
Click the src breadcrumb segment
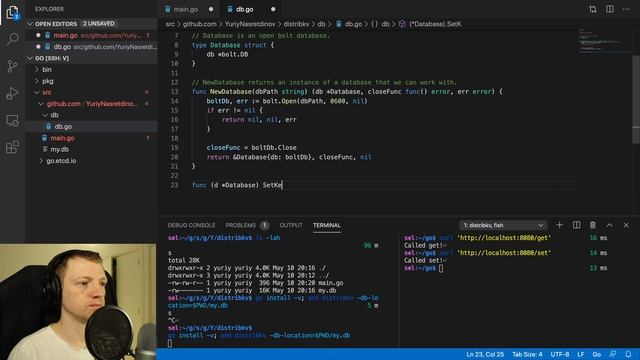click(170, 24)
